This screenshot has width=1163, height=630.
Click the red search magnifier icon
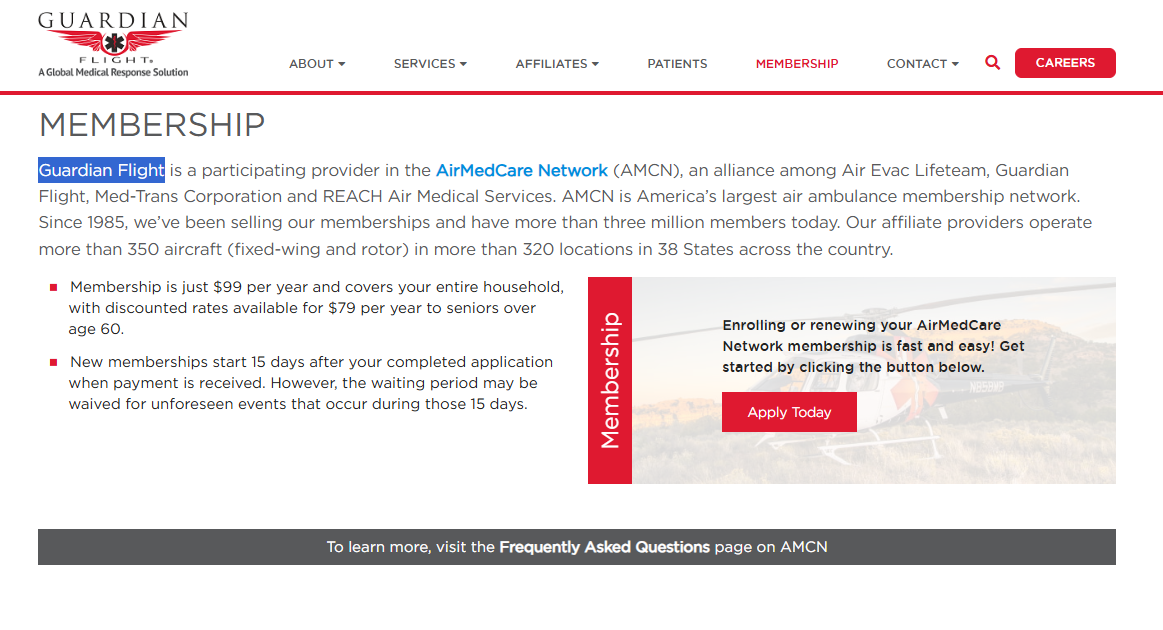pos(992,63)
